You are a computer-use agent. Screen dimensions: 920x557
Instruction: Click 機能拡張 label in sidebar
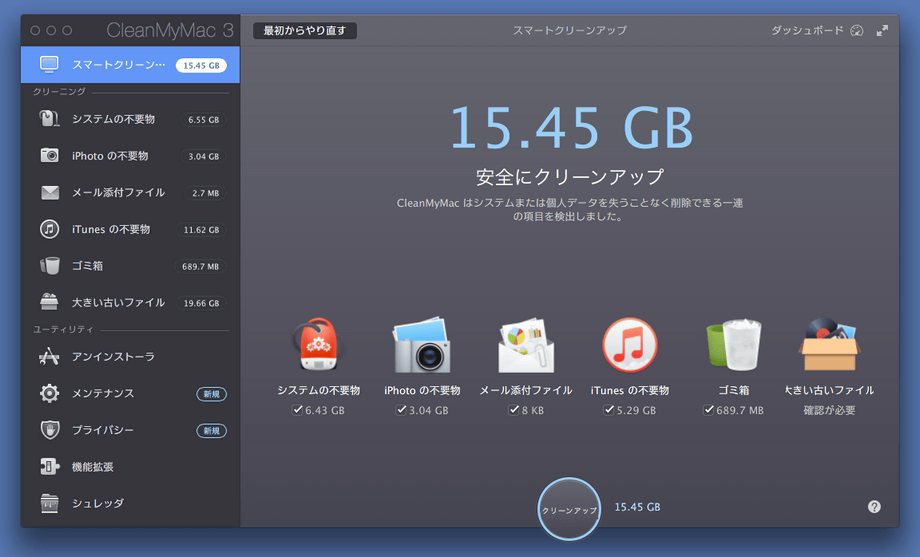click(x=93, y=467)
